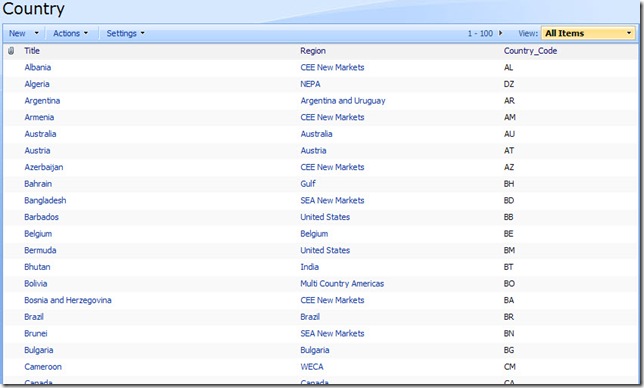644x388 pixels.
Task: Open the Actions menu
Action: point(71,33)
